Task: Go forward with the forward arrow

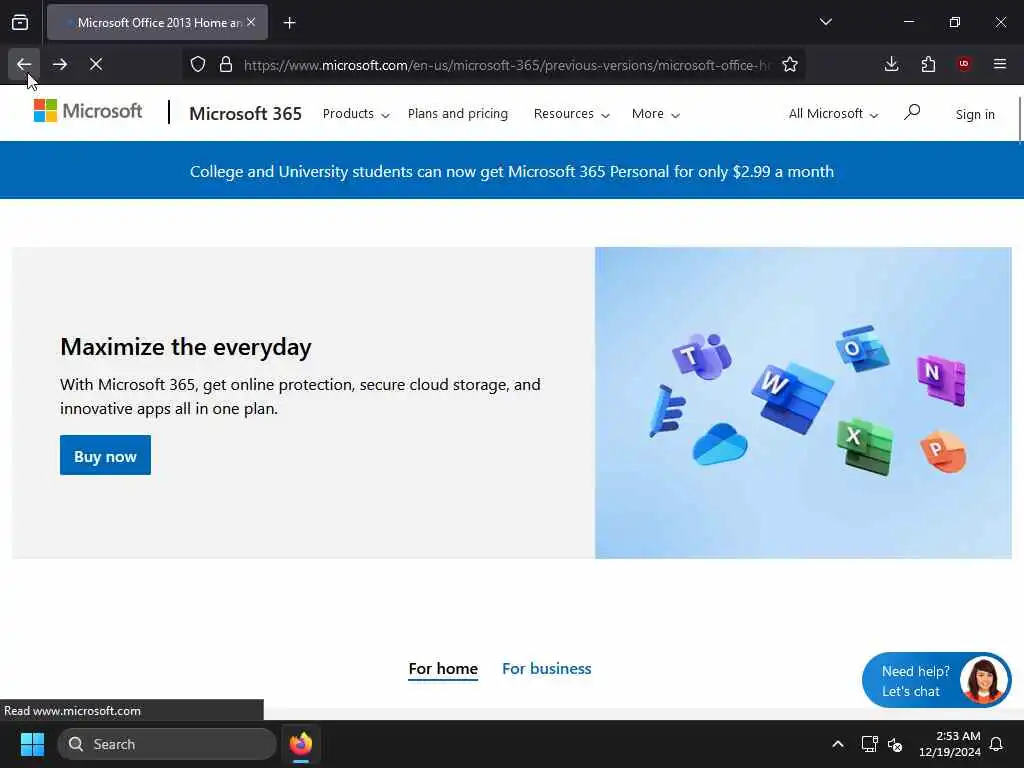Action: click(60, 64)
